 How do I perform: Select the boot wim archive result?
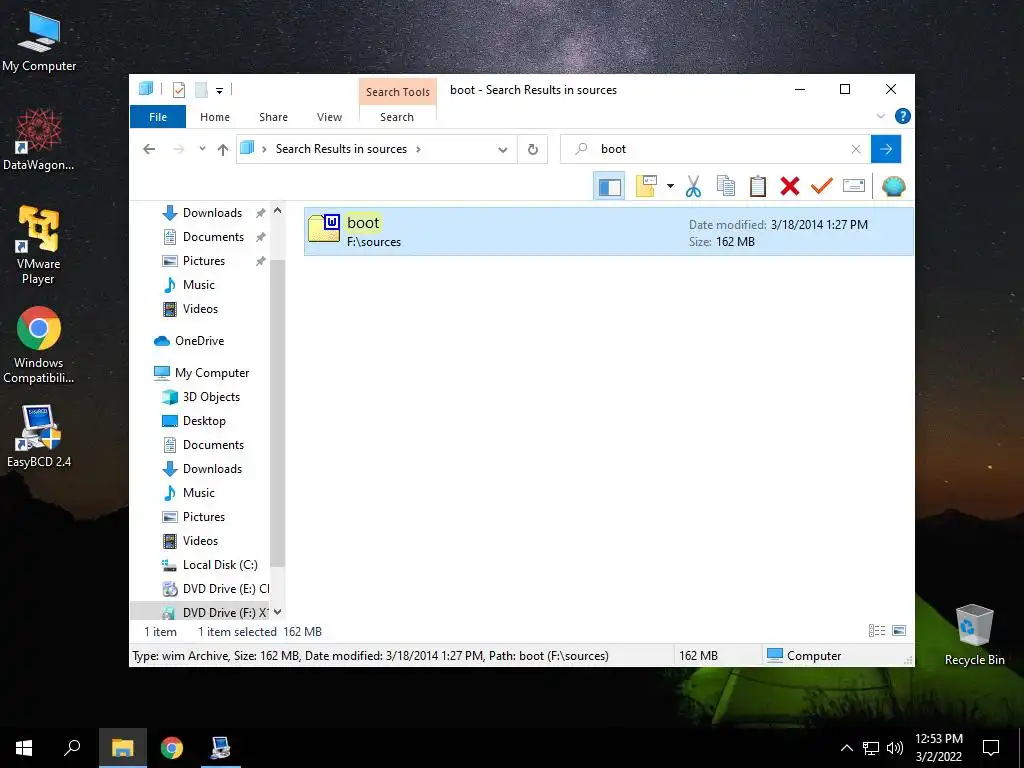(x=609, y=232)
